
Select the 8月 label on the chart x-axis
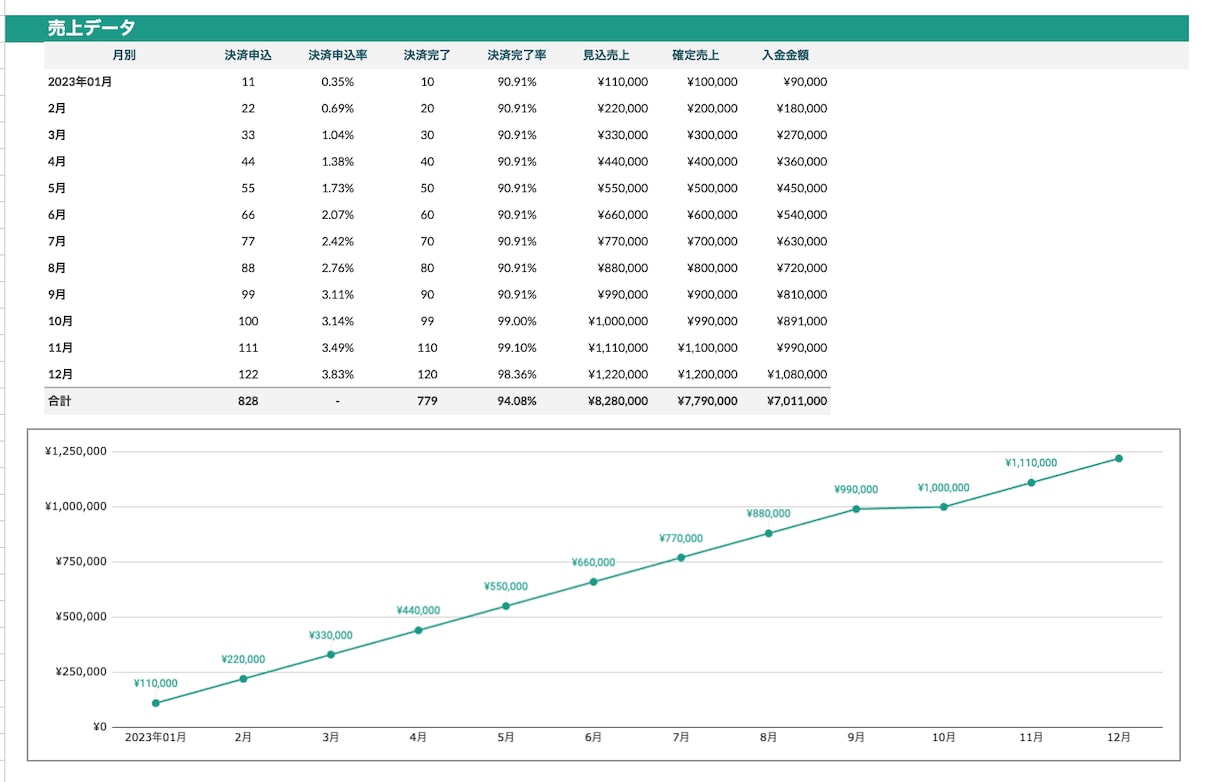coord(768,738)
